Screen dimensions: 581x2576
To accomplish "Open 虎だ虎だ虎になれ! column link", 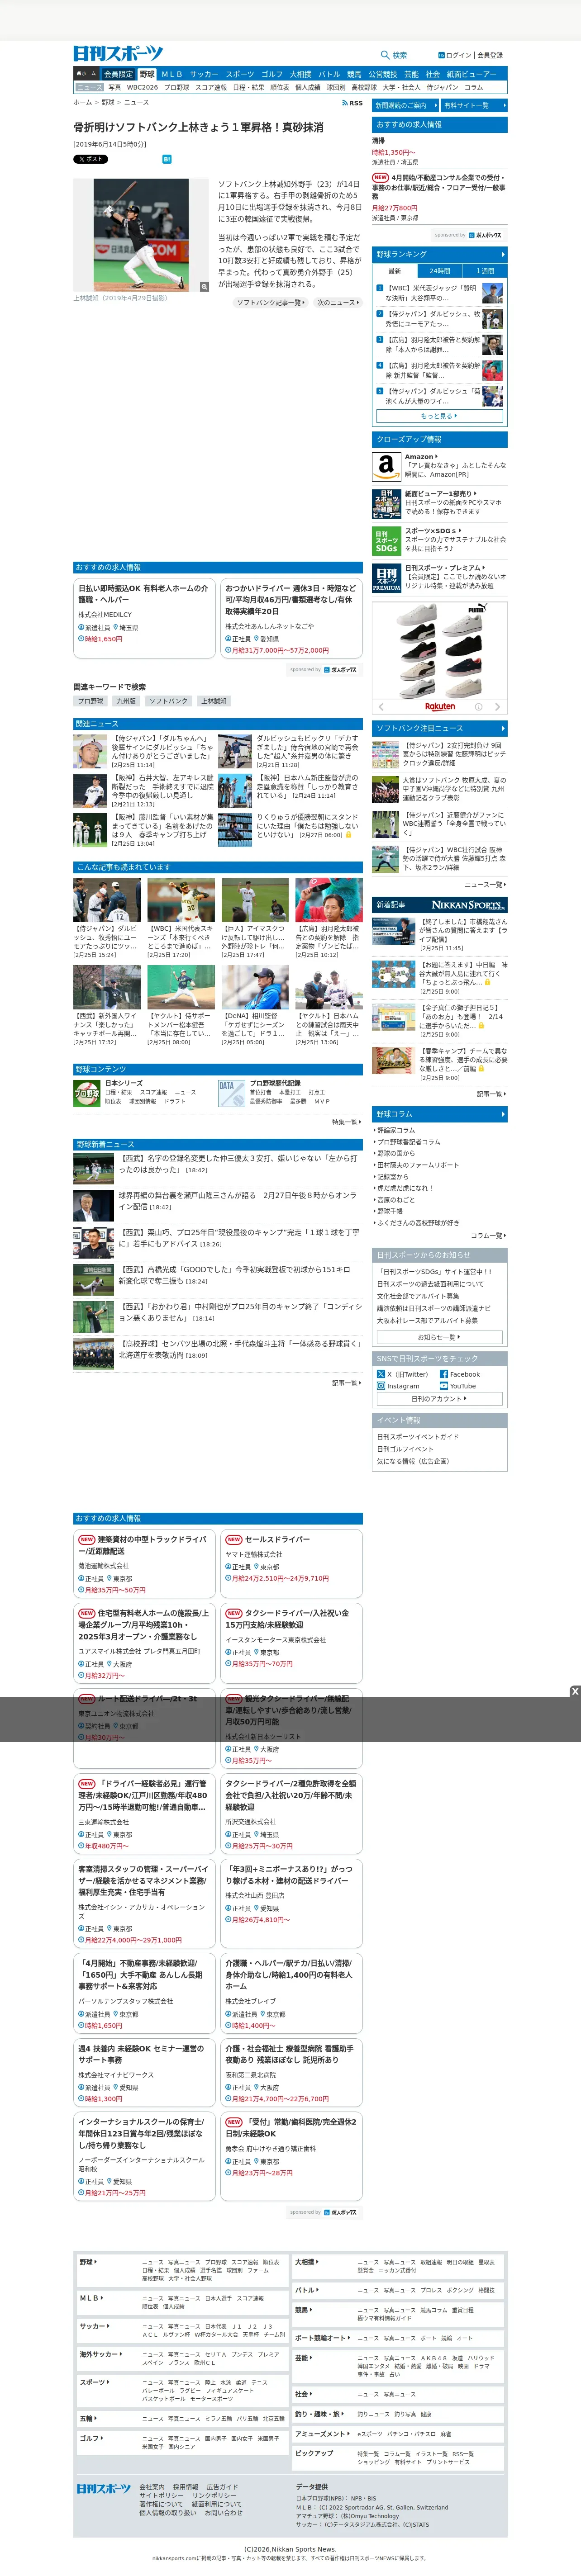I will 405,1188.
